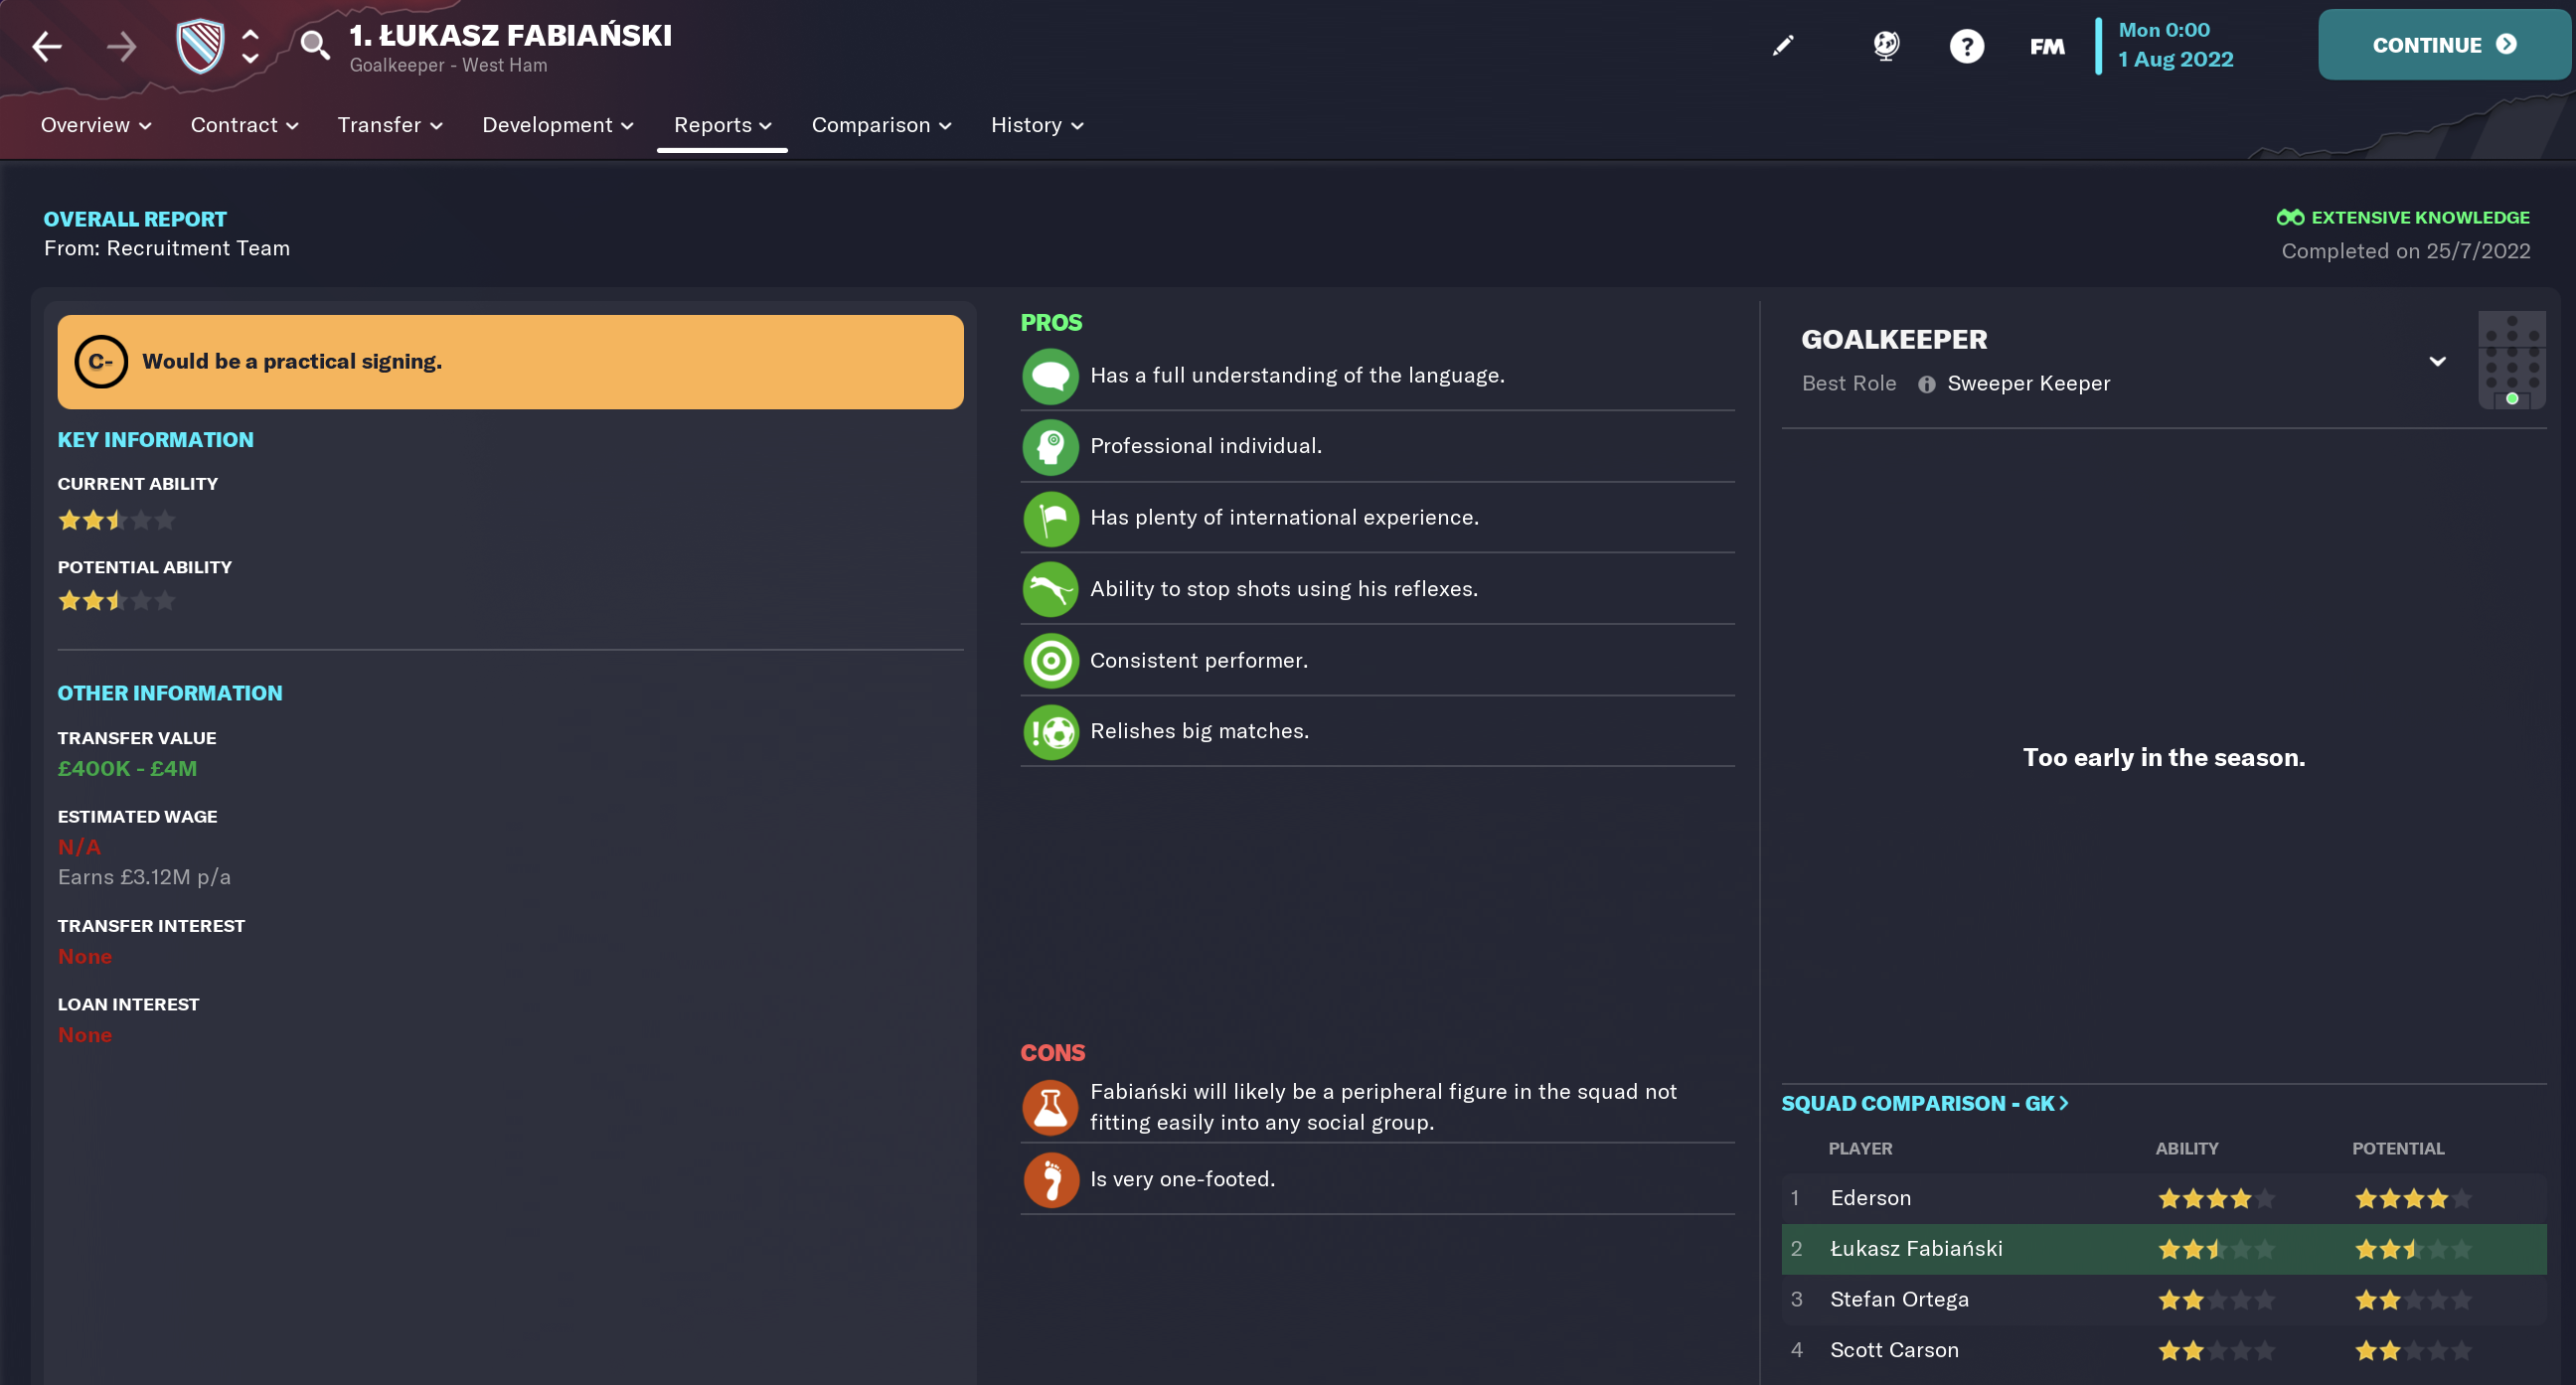Screen dimensions: 2576x1385
Task: Click the big matches football icon
Action: click(x=1050, y=732)
